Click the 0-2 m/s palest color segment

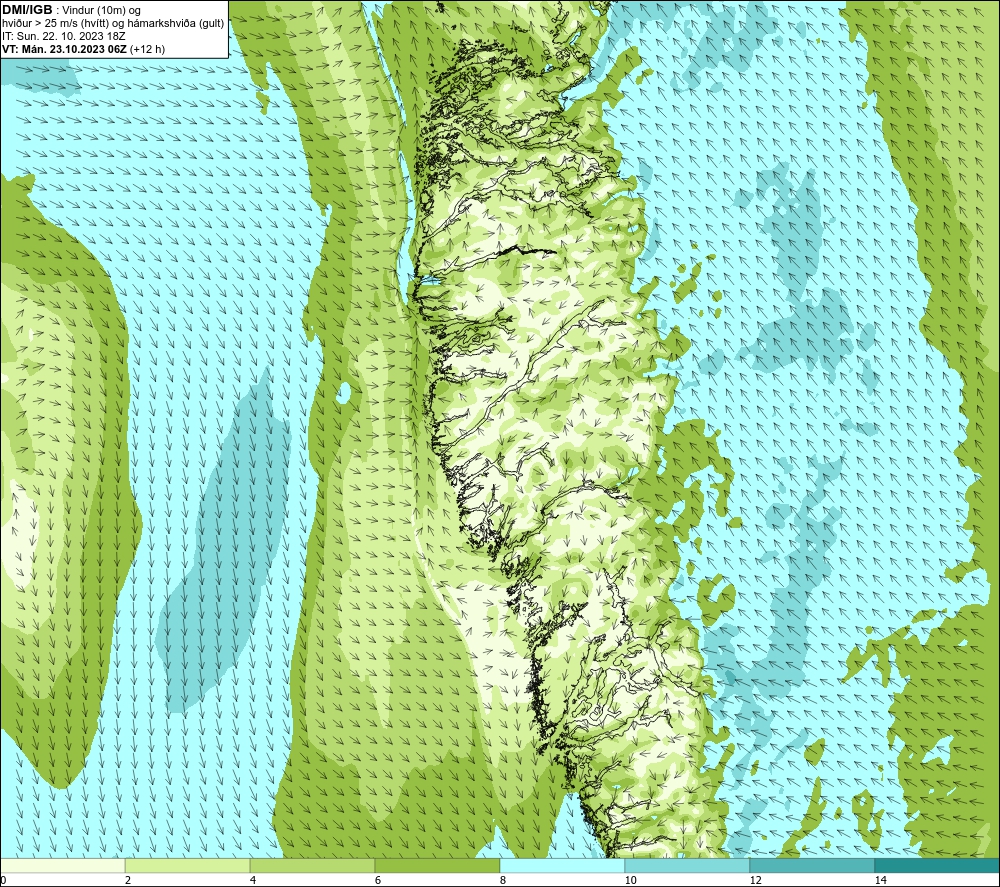point(62,865)
